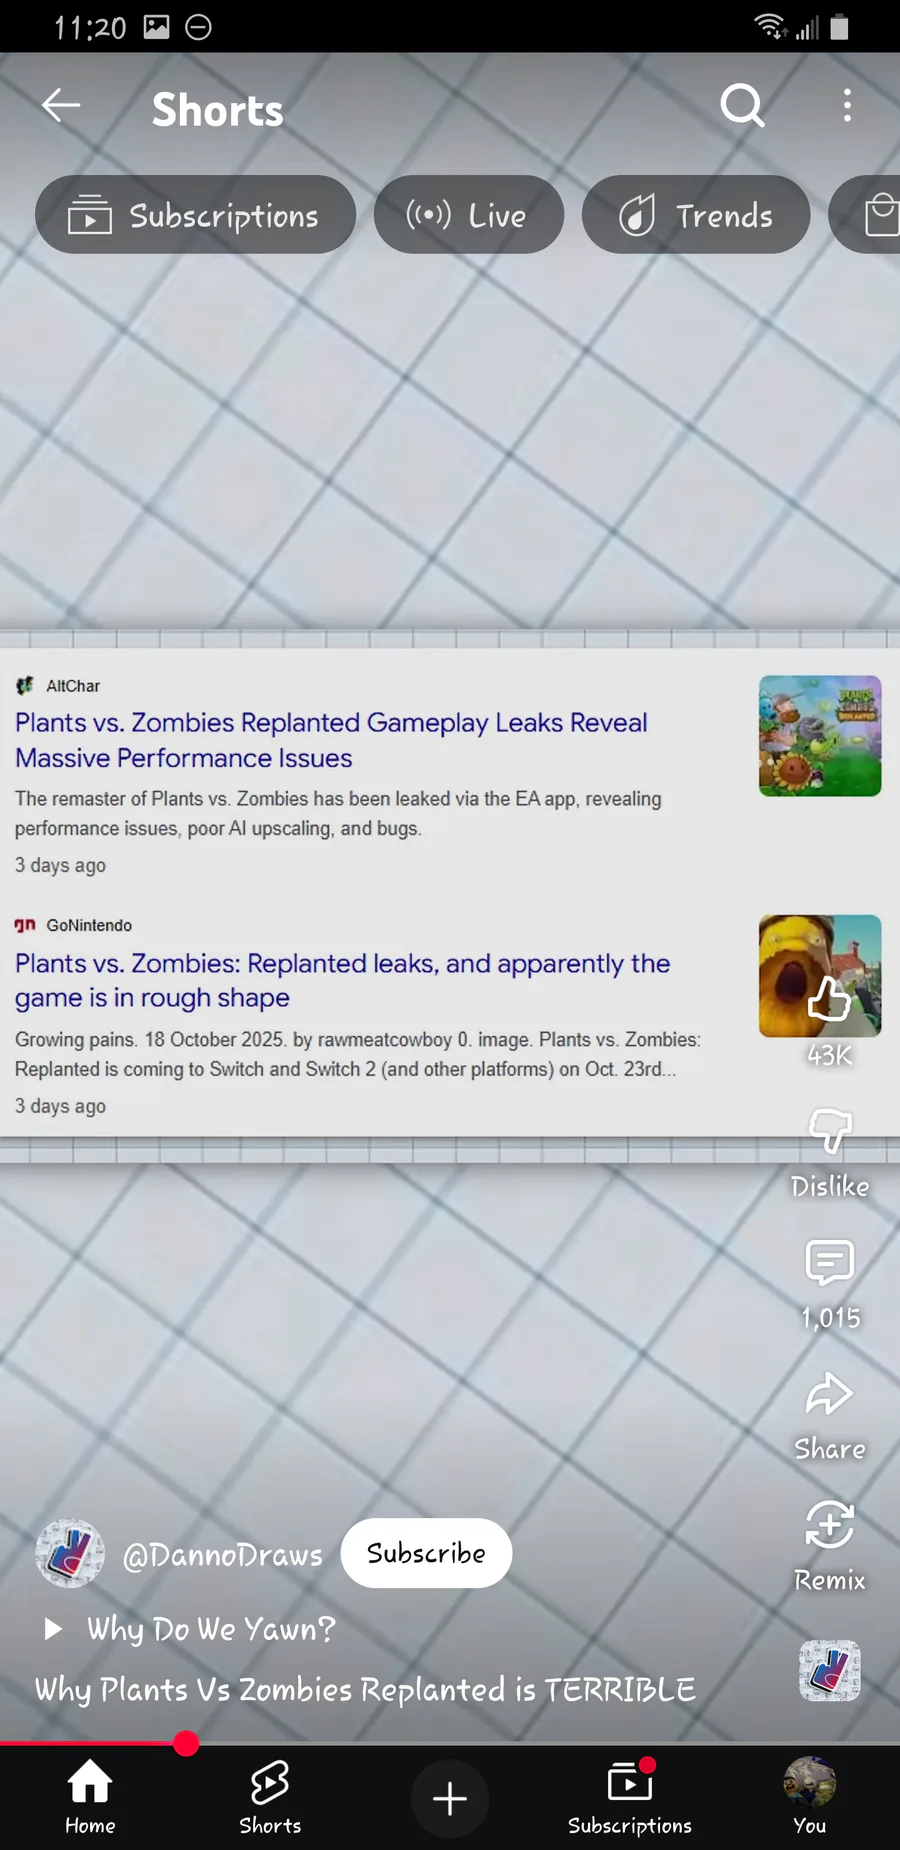The width and height of the screenshot is (900, 1850).
Task: Tap the Shorts page title
Action: point(218,109)
